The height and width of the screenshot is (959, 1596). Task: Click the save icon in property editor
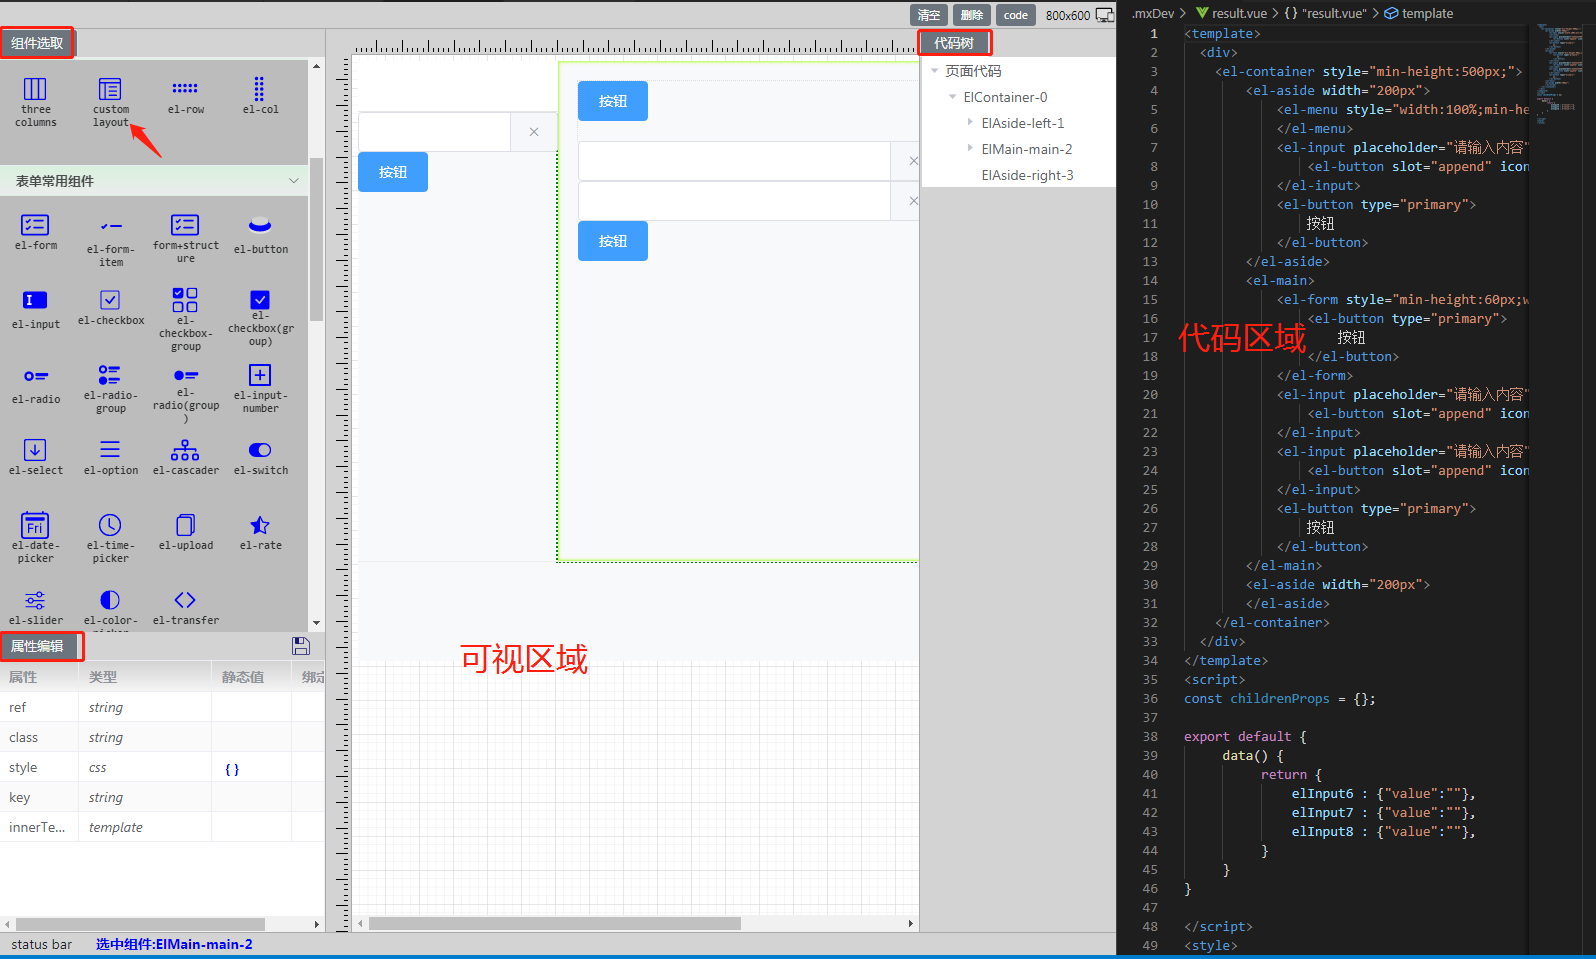tap(301, 646)
